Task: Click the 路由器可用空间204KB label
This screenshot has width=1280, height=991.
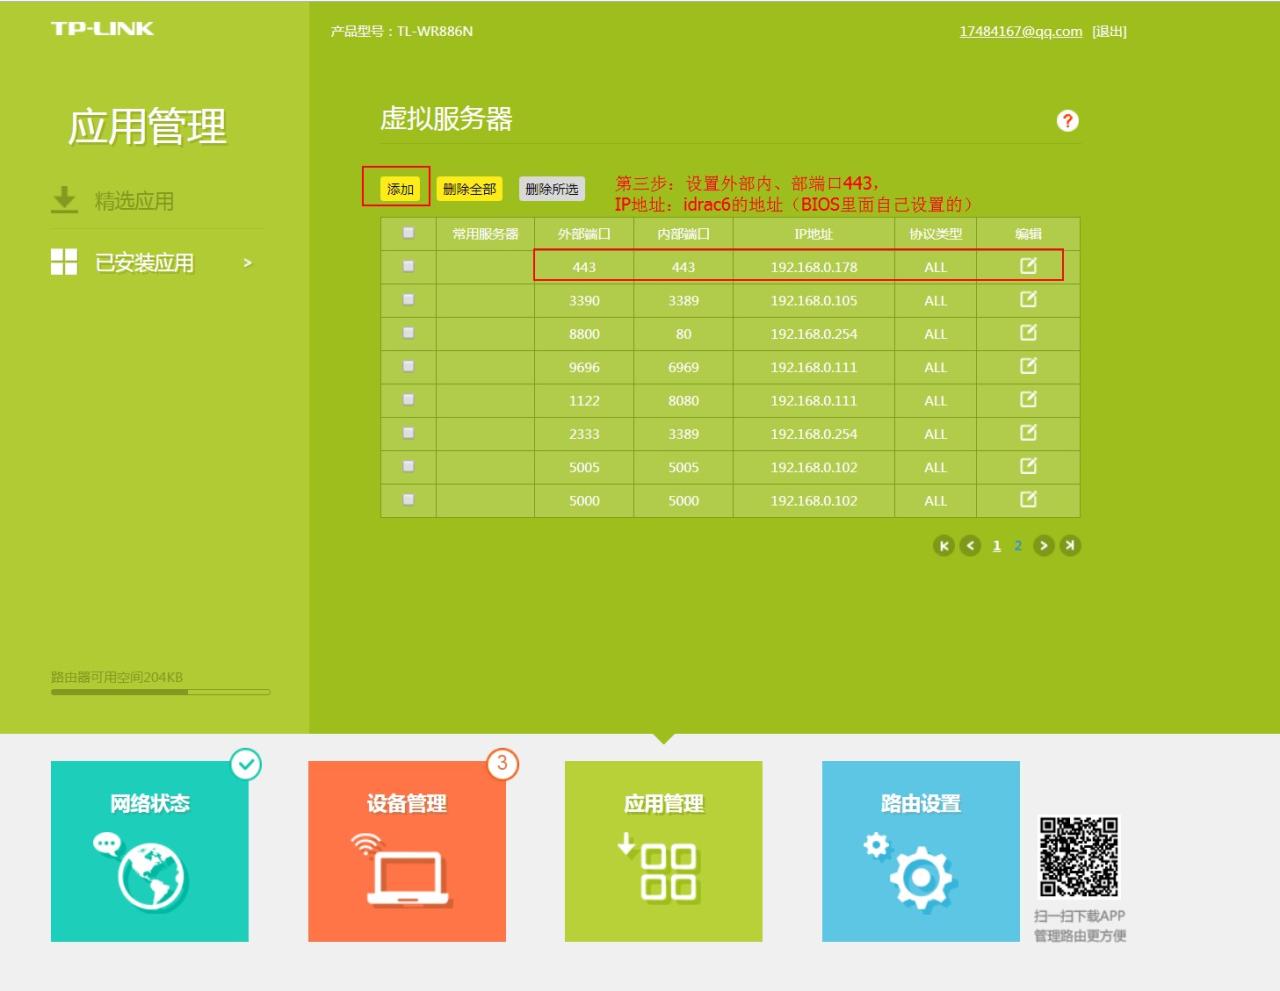Action: (117, 677)
